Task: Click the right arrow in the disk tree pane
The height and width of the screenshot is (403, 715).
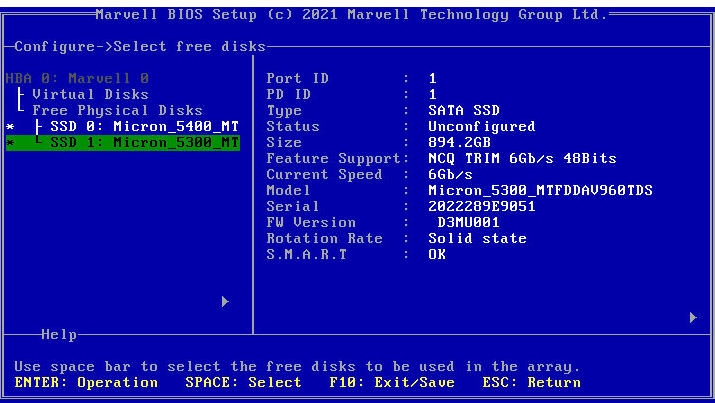Action: point(225,301)
